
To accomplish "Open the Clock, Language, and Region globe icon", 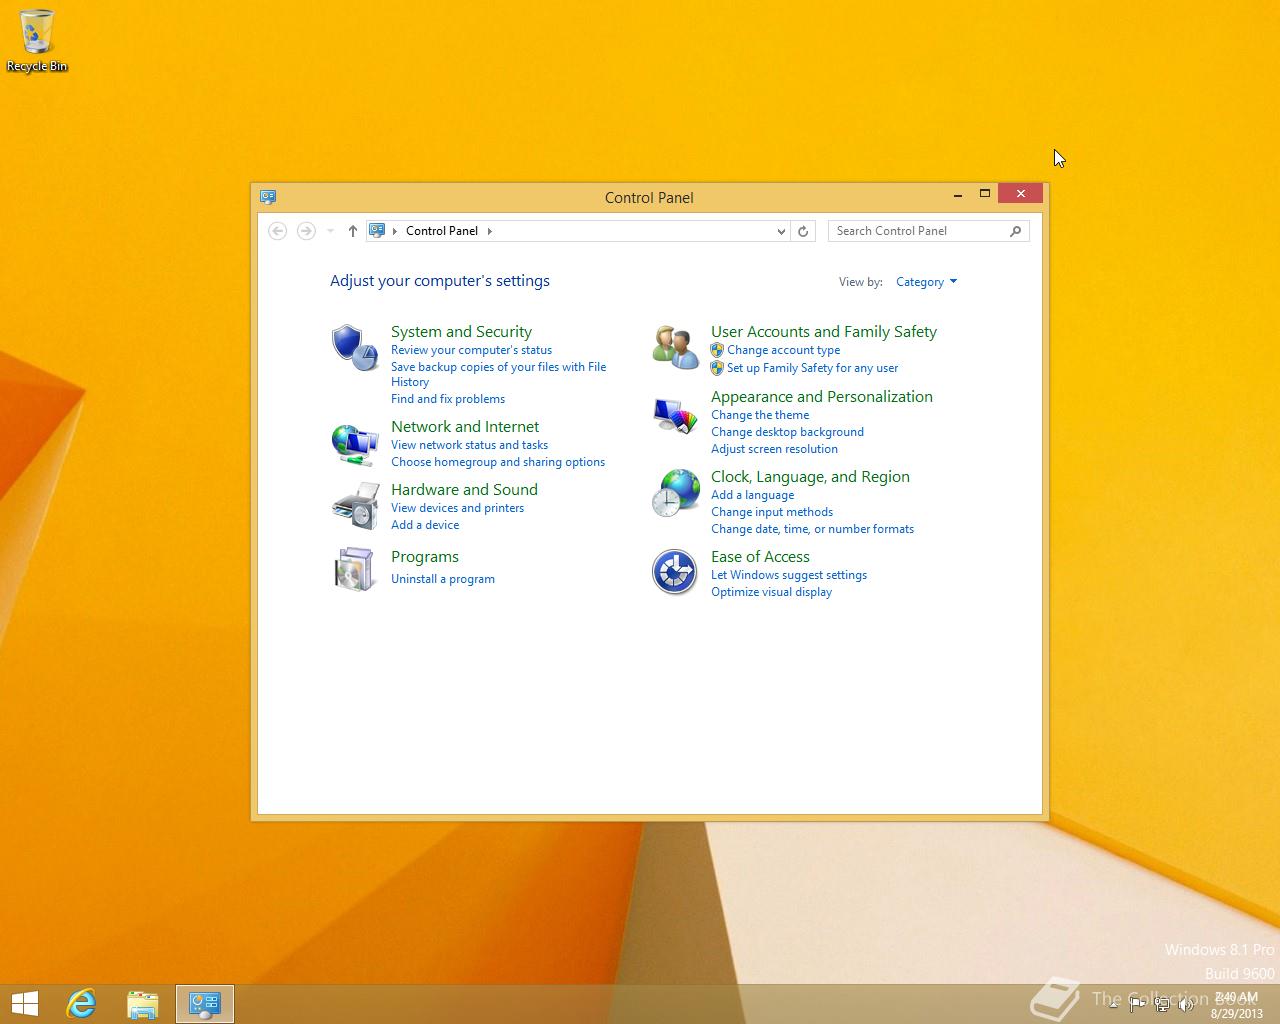I will point(675,493).
